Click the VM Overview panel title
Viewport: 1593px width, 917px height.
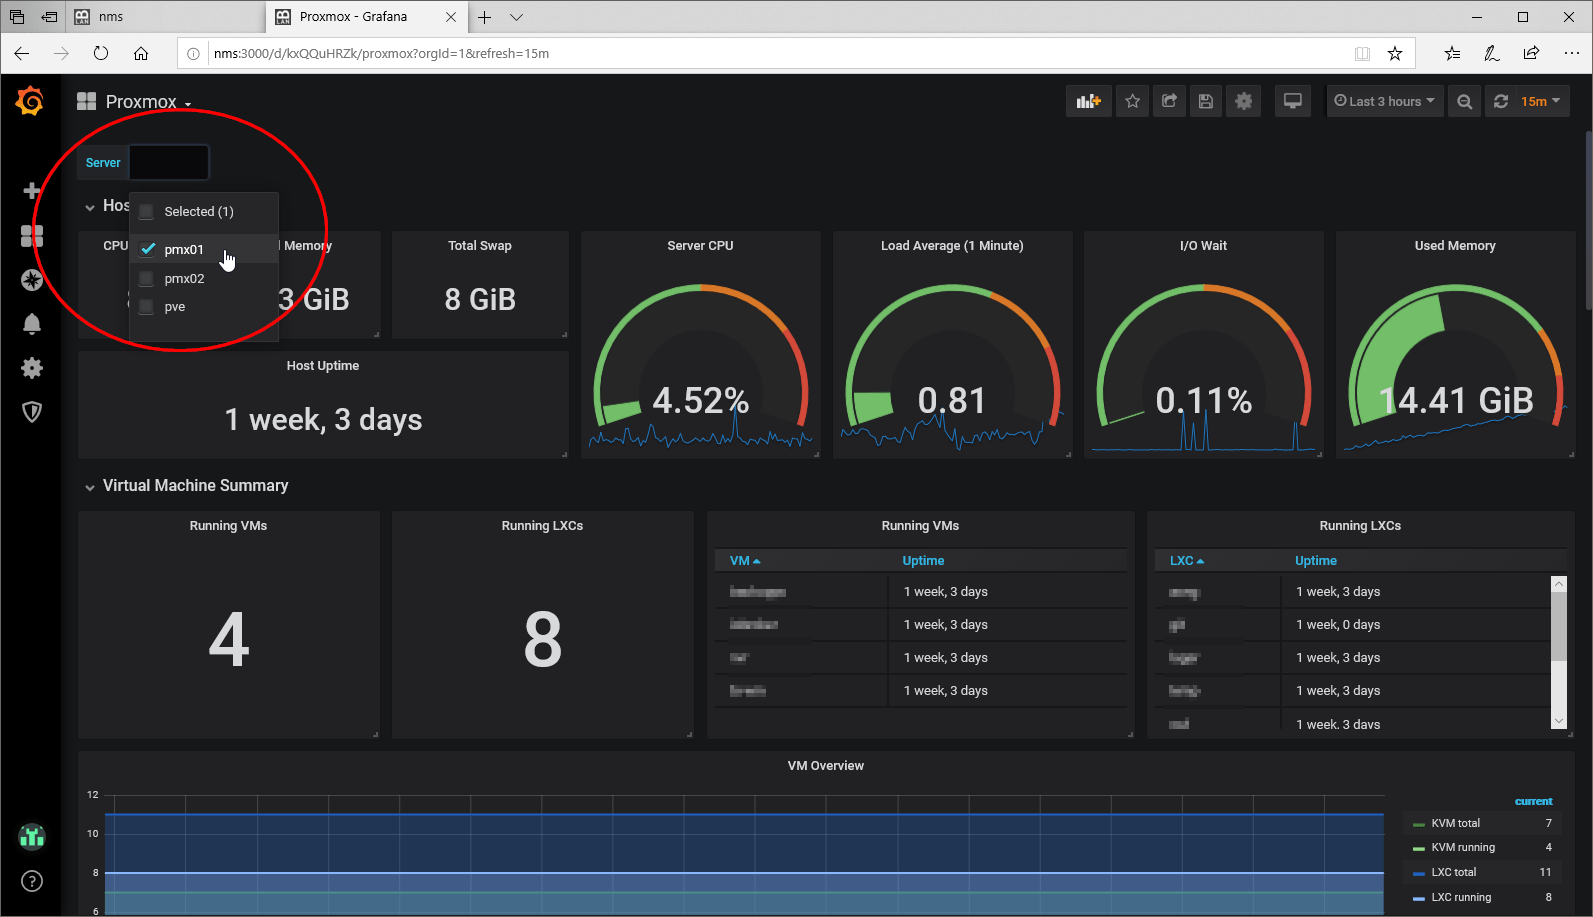tap(825, 766)
